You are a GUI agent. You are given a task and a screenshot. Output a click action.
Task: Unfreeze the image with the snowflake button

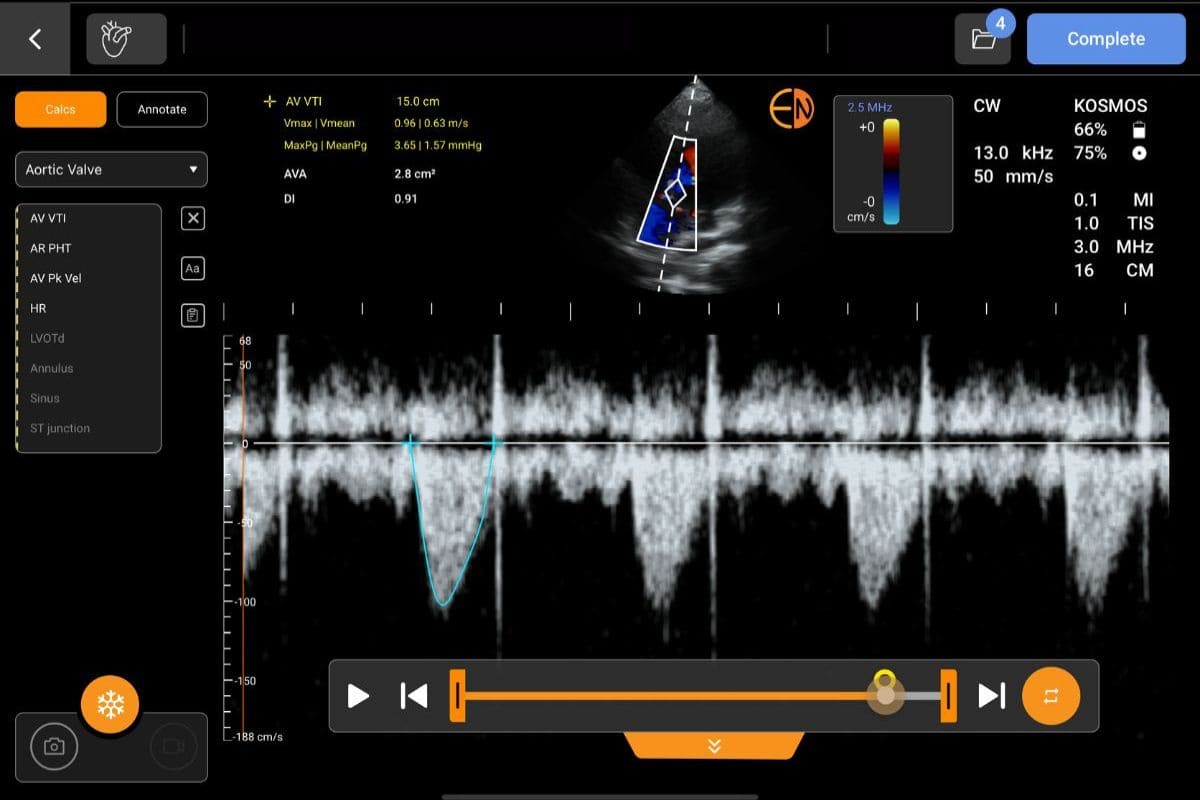[110, 704]
